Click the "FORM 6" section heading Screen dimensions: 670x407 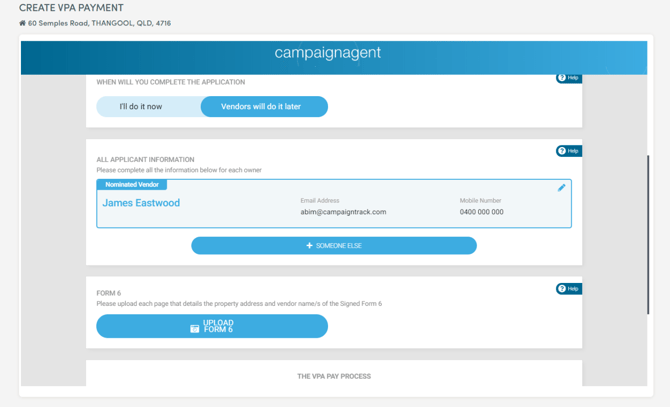[x=109, y=293]
